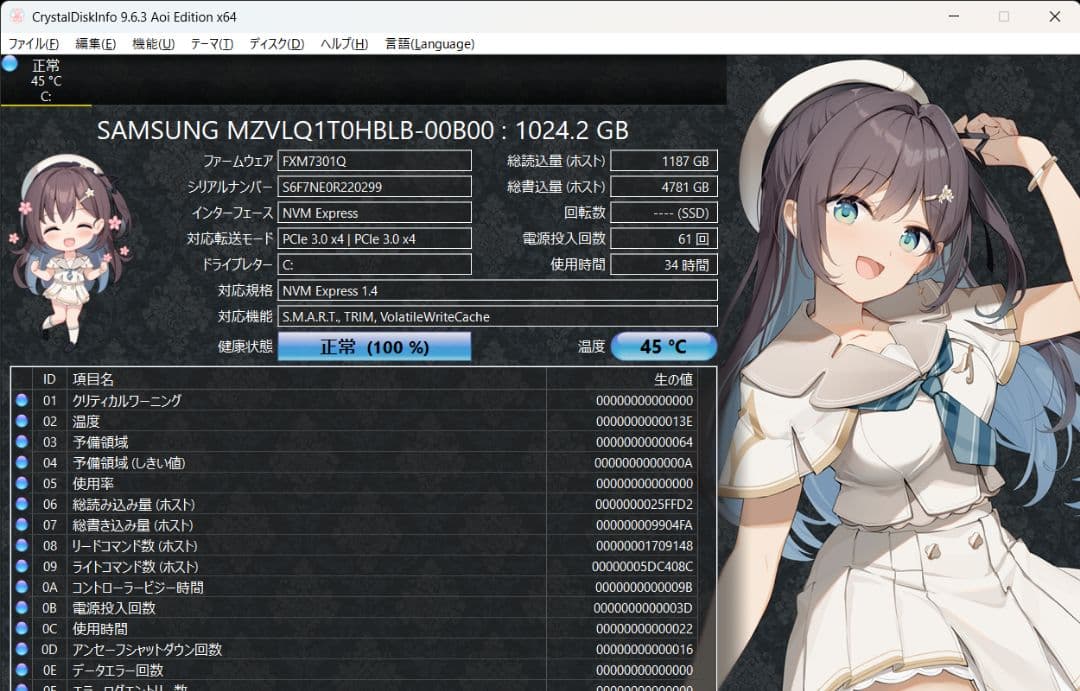1080x691 pixels.
Task: Click the ID column header
Action: point(49,379)
